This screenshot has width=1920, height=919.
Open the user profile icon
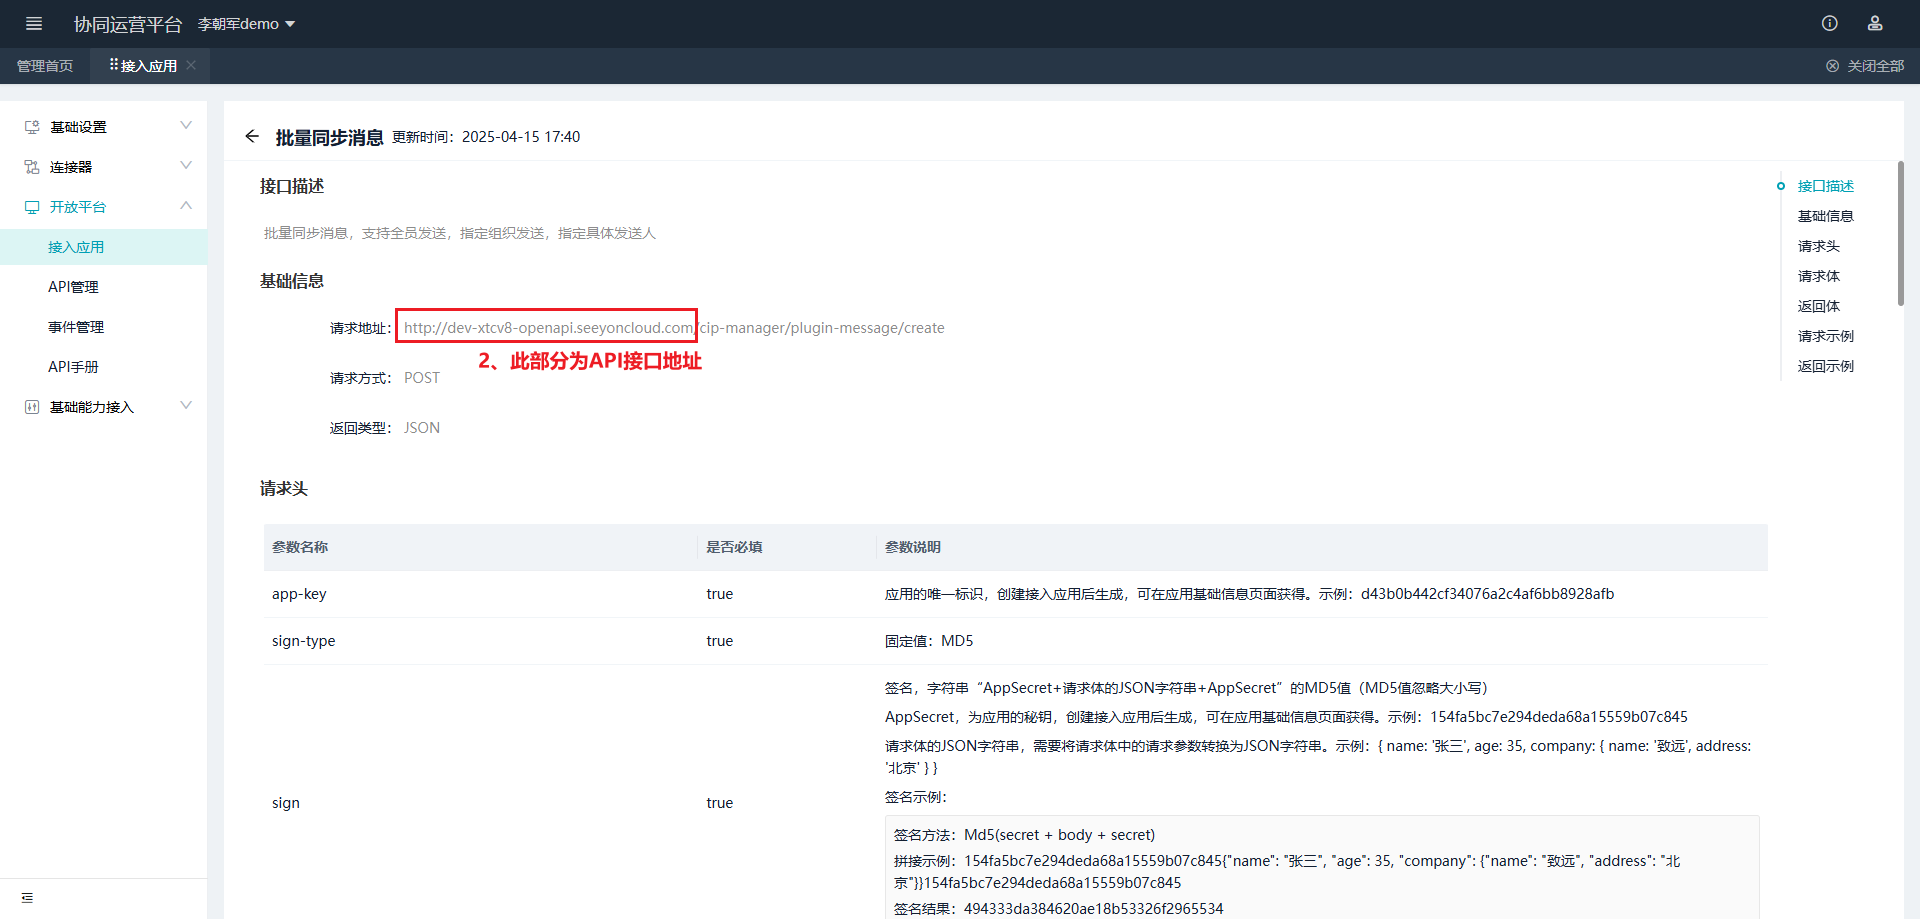(x=1875, y=24)
